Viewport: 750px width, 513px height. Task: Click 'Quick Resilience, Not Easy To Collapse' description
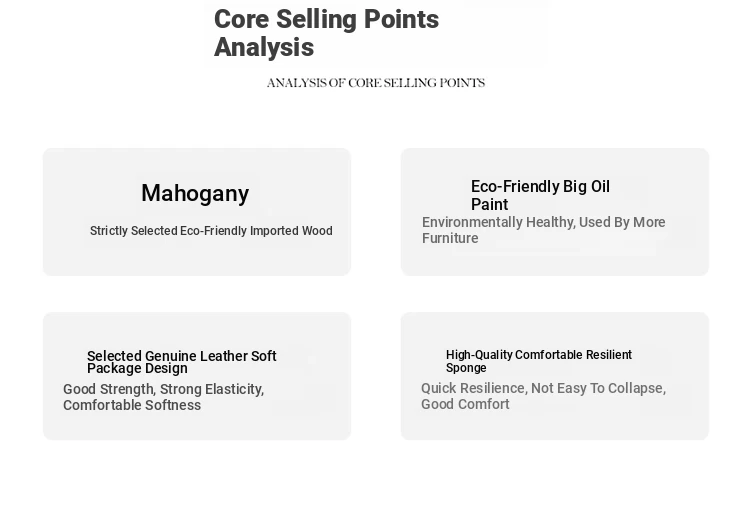point(543,388)
